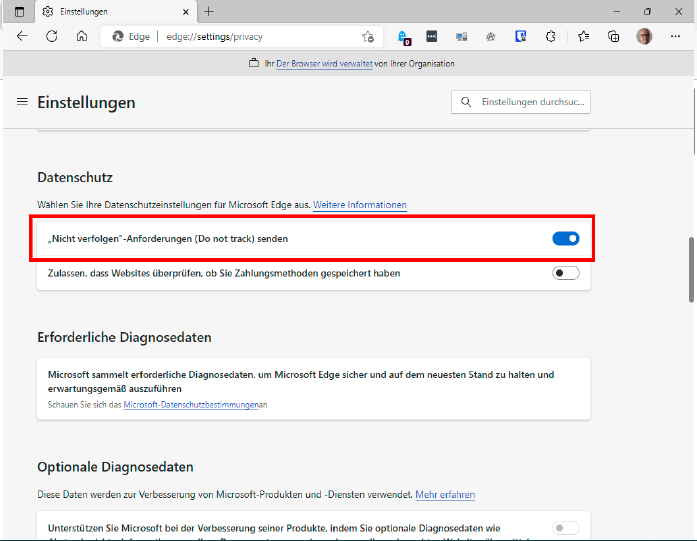Open 'Mehr erfahren' link
This screenshot has height=541, width=697.
point(445,494)
